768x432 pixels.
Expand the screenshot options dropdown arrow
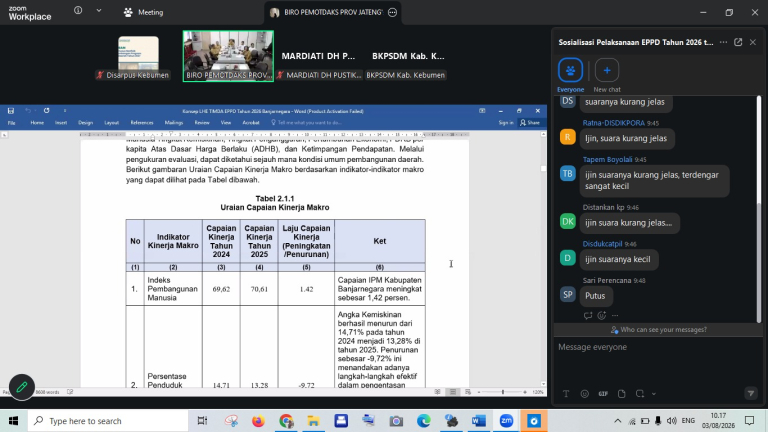click(x=654, y=394)
